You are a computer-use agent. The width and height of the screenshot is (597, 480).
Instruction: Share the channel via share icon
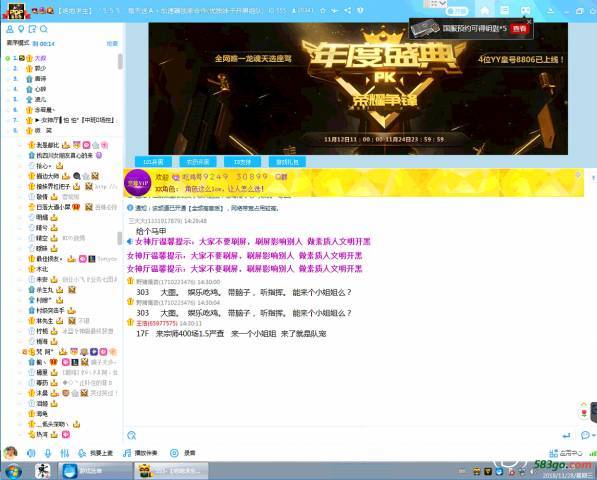pos(348,10)
